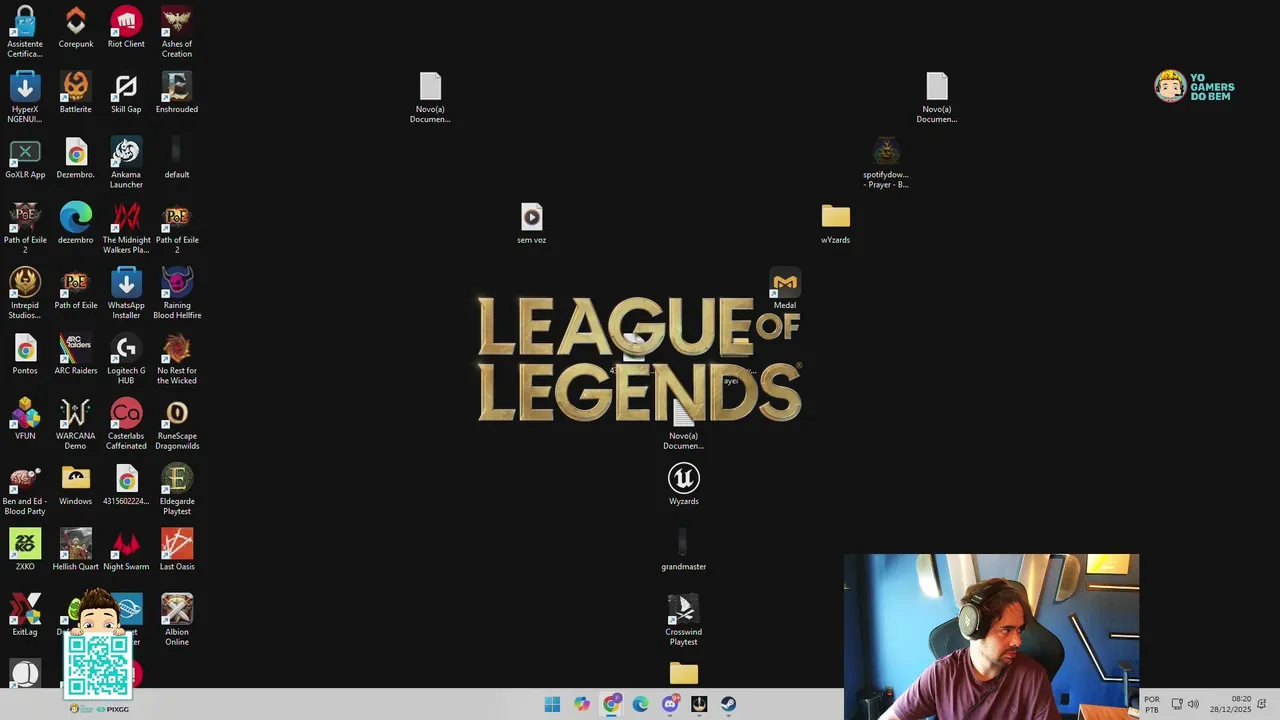Open the Assistente Certifica shortcut
The width and height of the screenshot is (1280, 720).
(x=25, y=31)
